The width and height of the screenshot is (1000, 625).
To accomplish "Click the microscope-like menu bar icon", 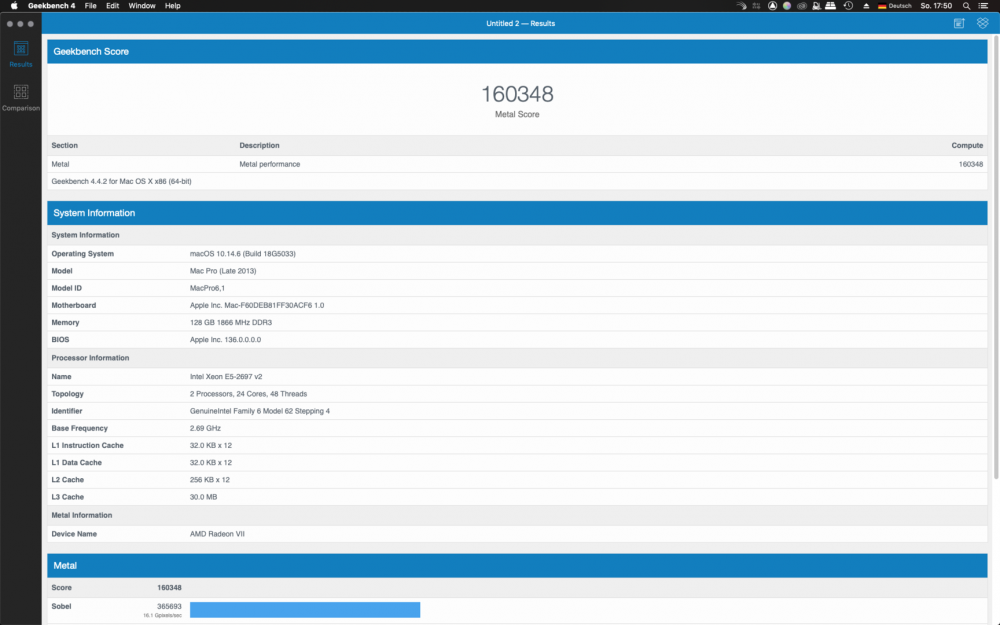I will pyautogui.click(x=816, y=6).
